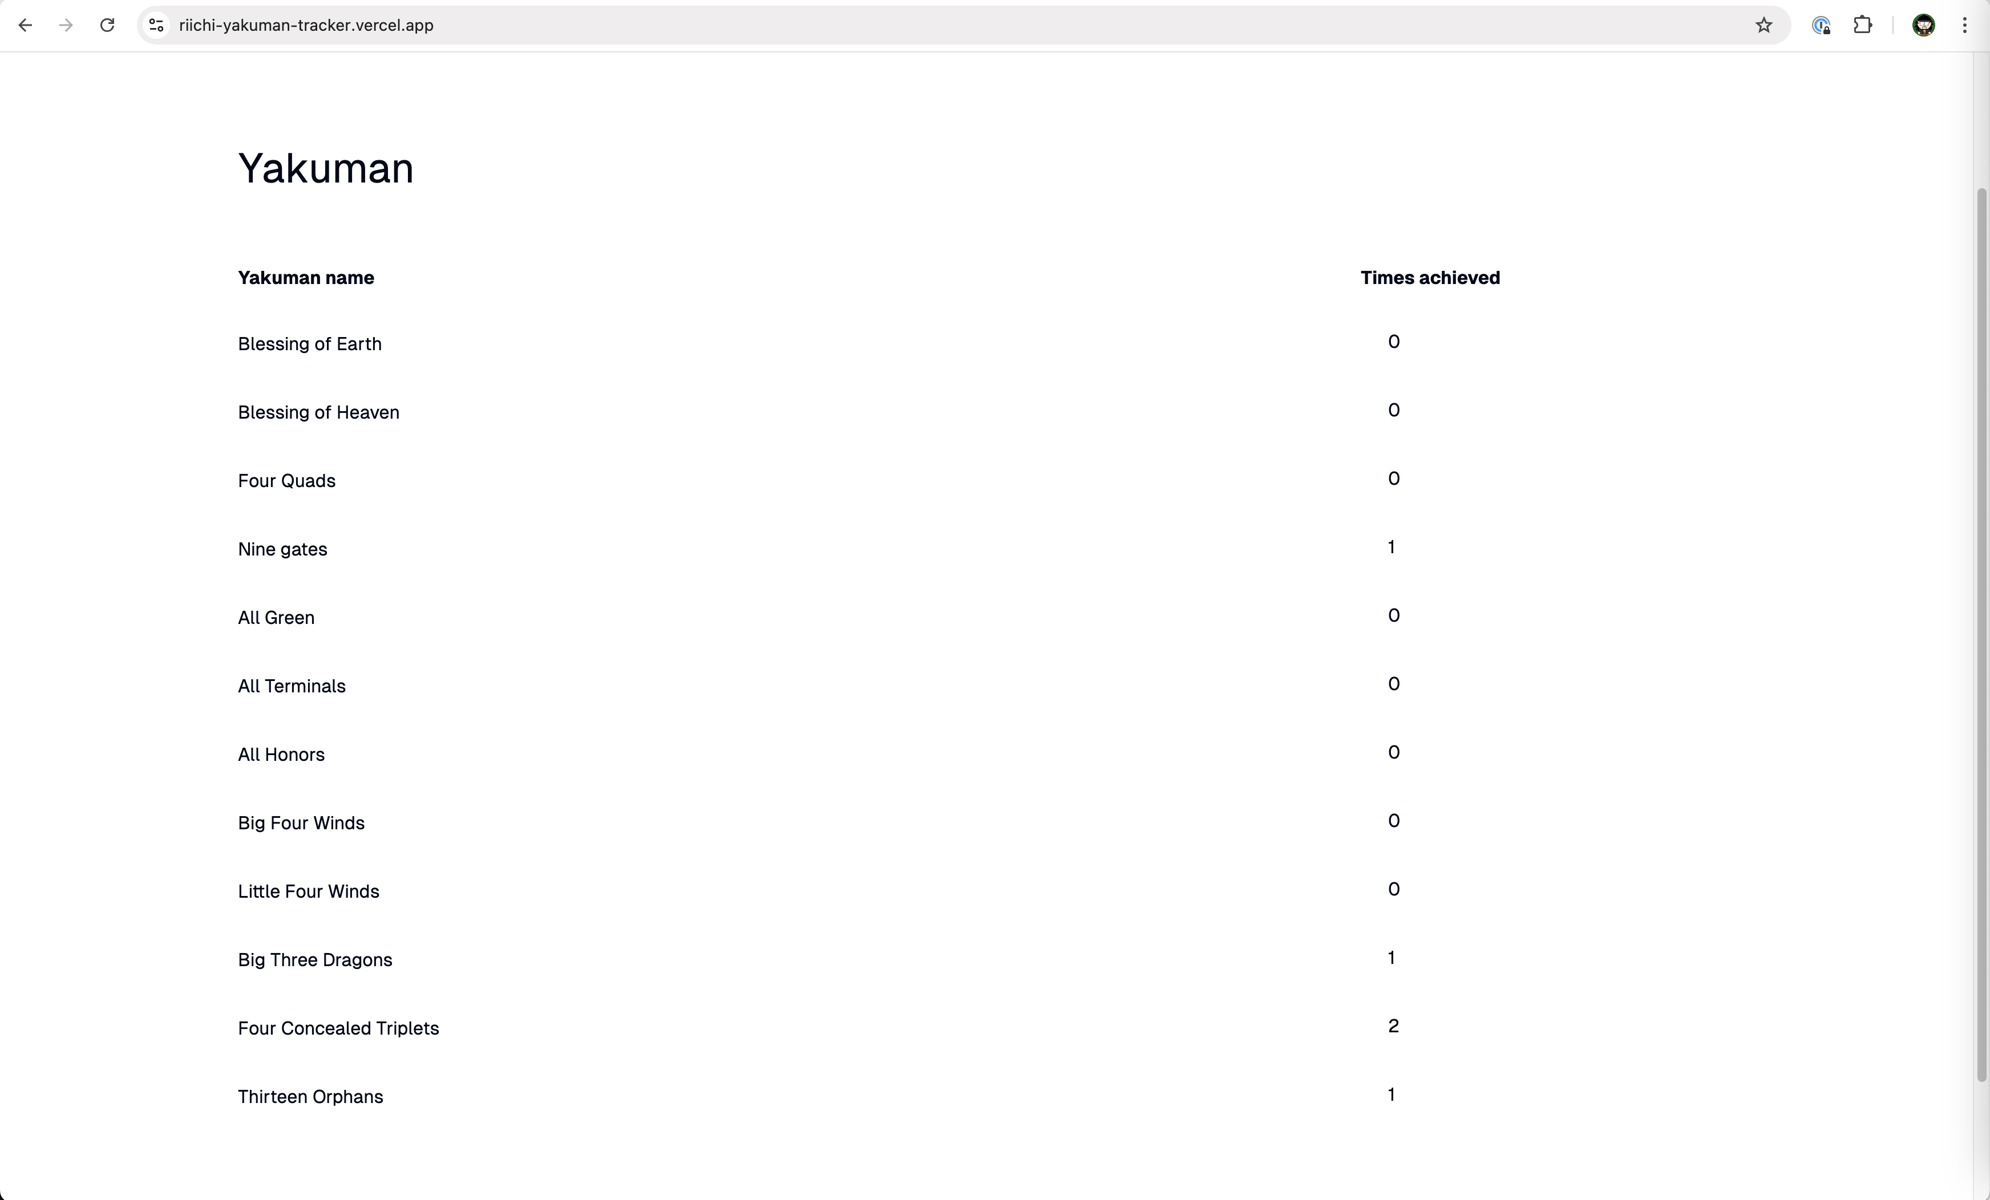Select the Nine gates row

pyautogui.click(x=282, y=549)
